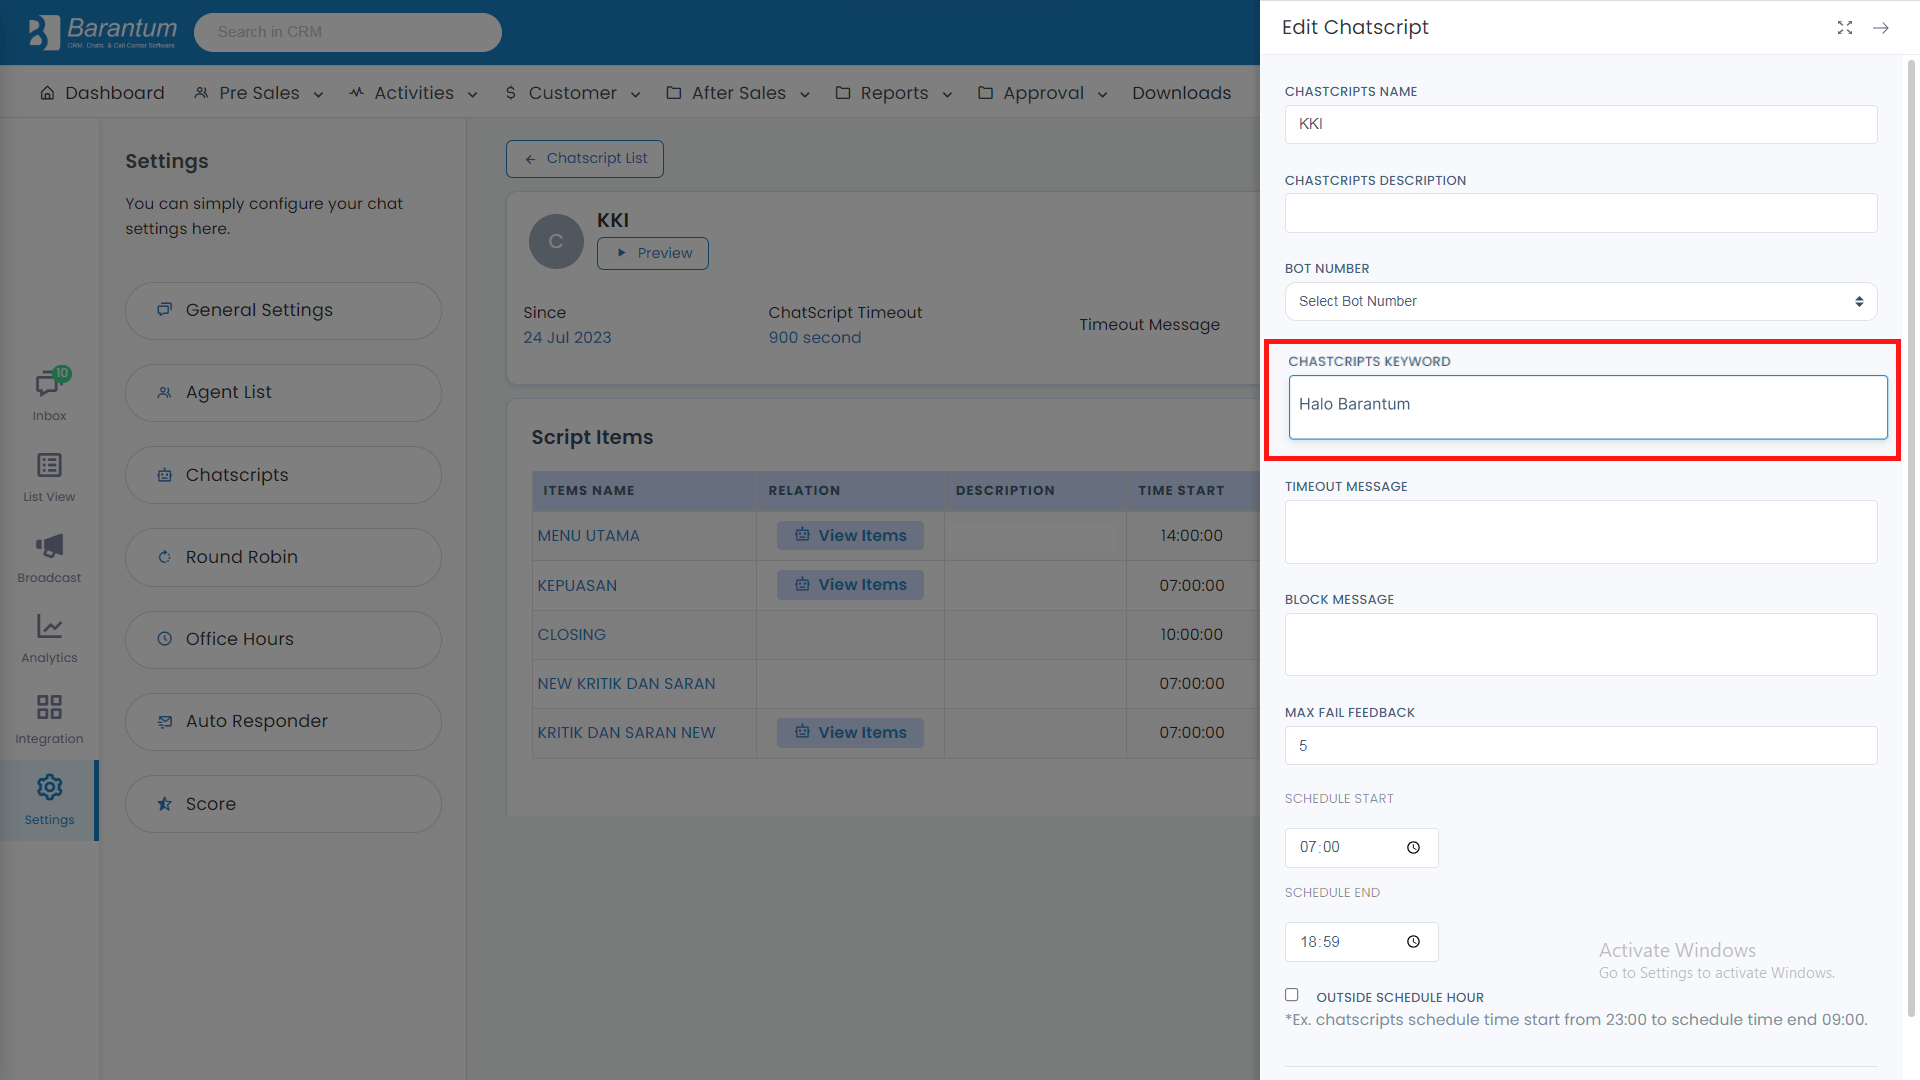Open the Broadcast megaphone icon

click(49, 547)
